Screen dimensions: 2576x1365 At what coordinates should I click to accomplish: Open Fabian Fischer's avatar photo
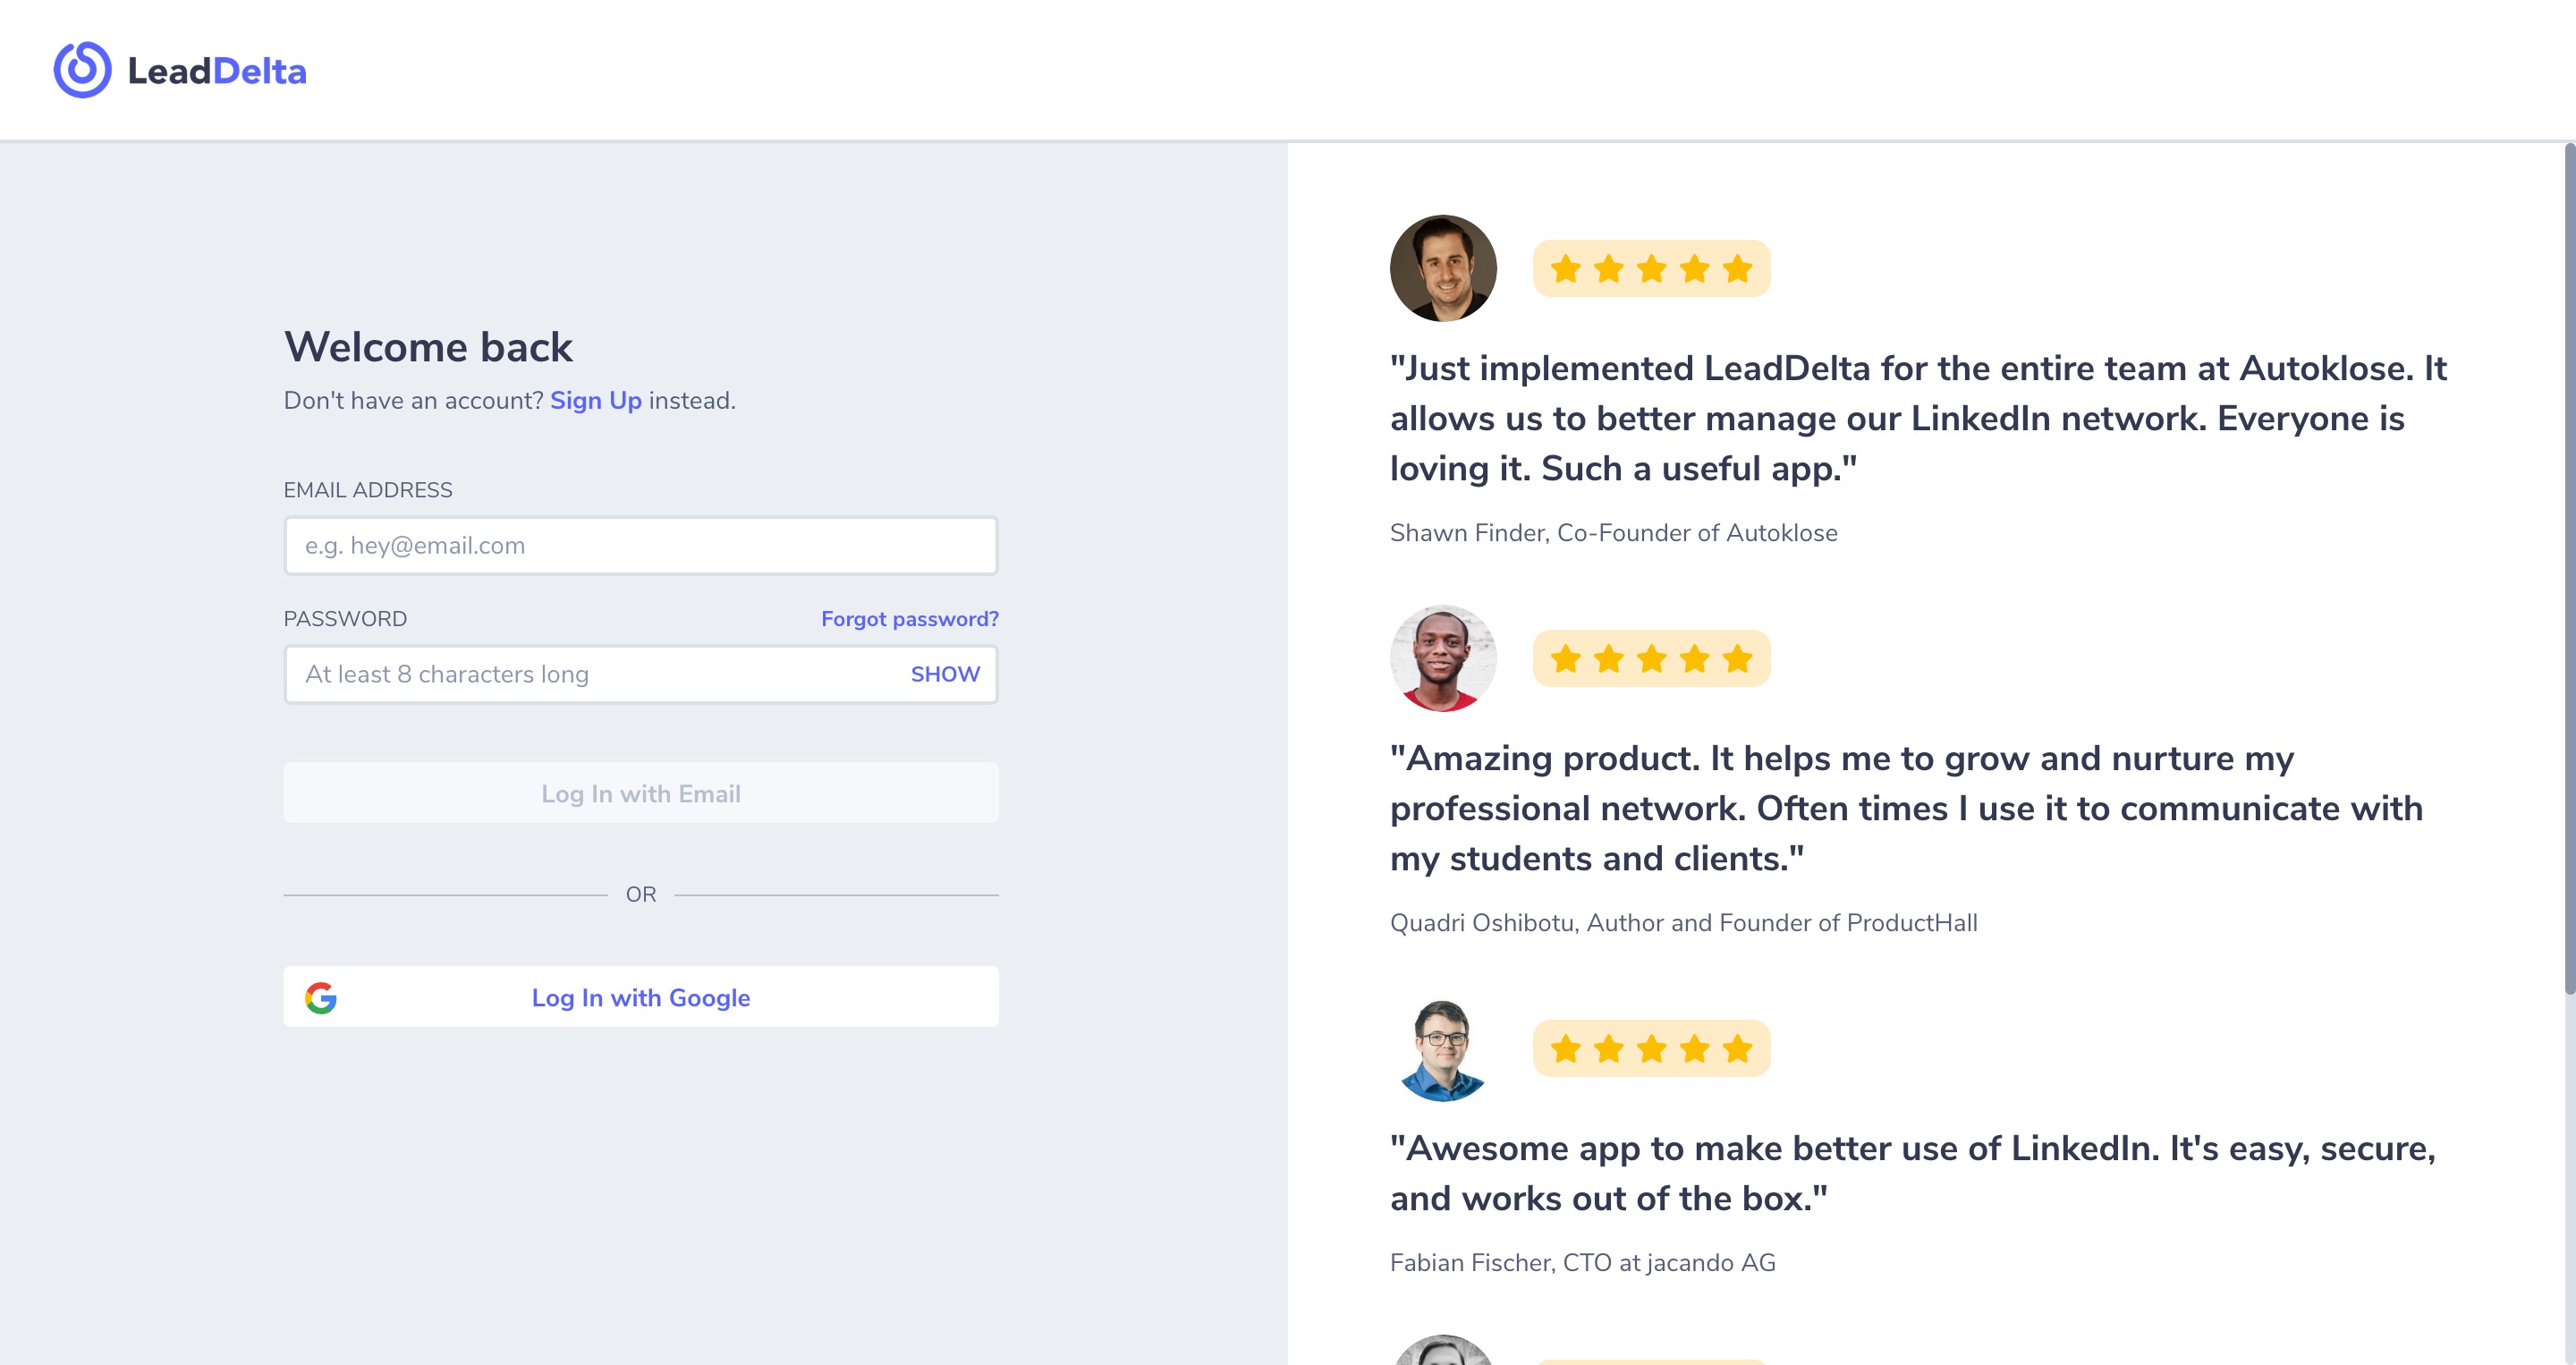pyautogui.click(x=1443, y=1048)
